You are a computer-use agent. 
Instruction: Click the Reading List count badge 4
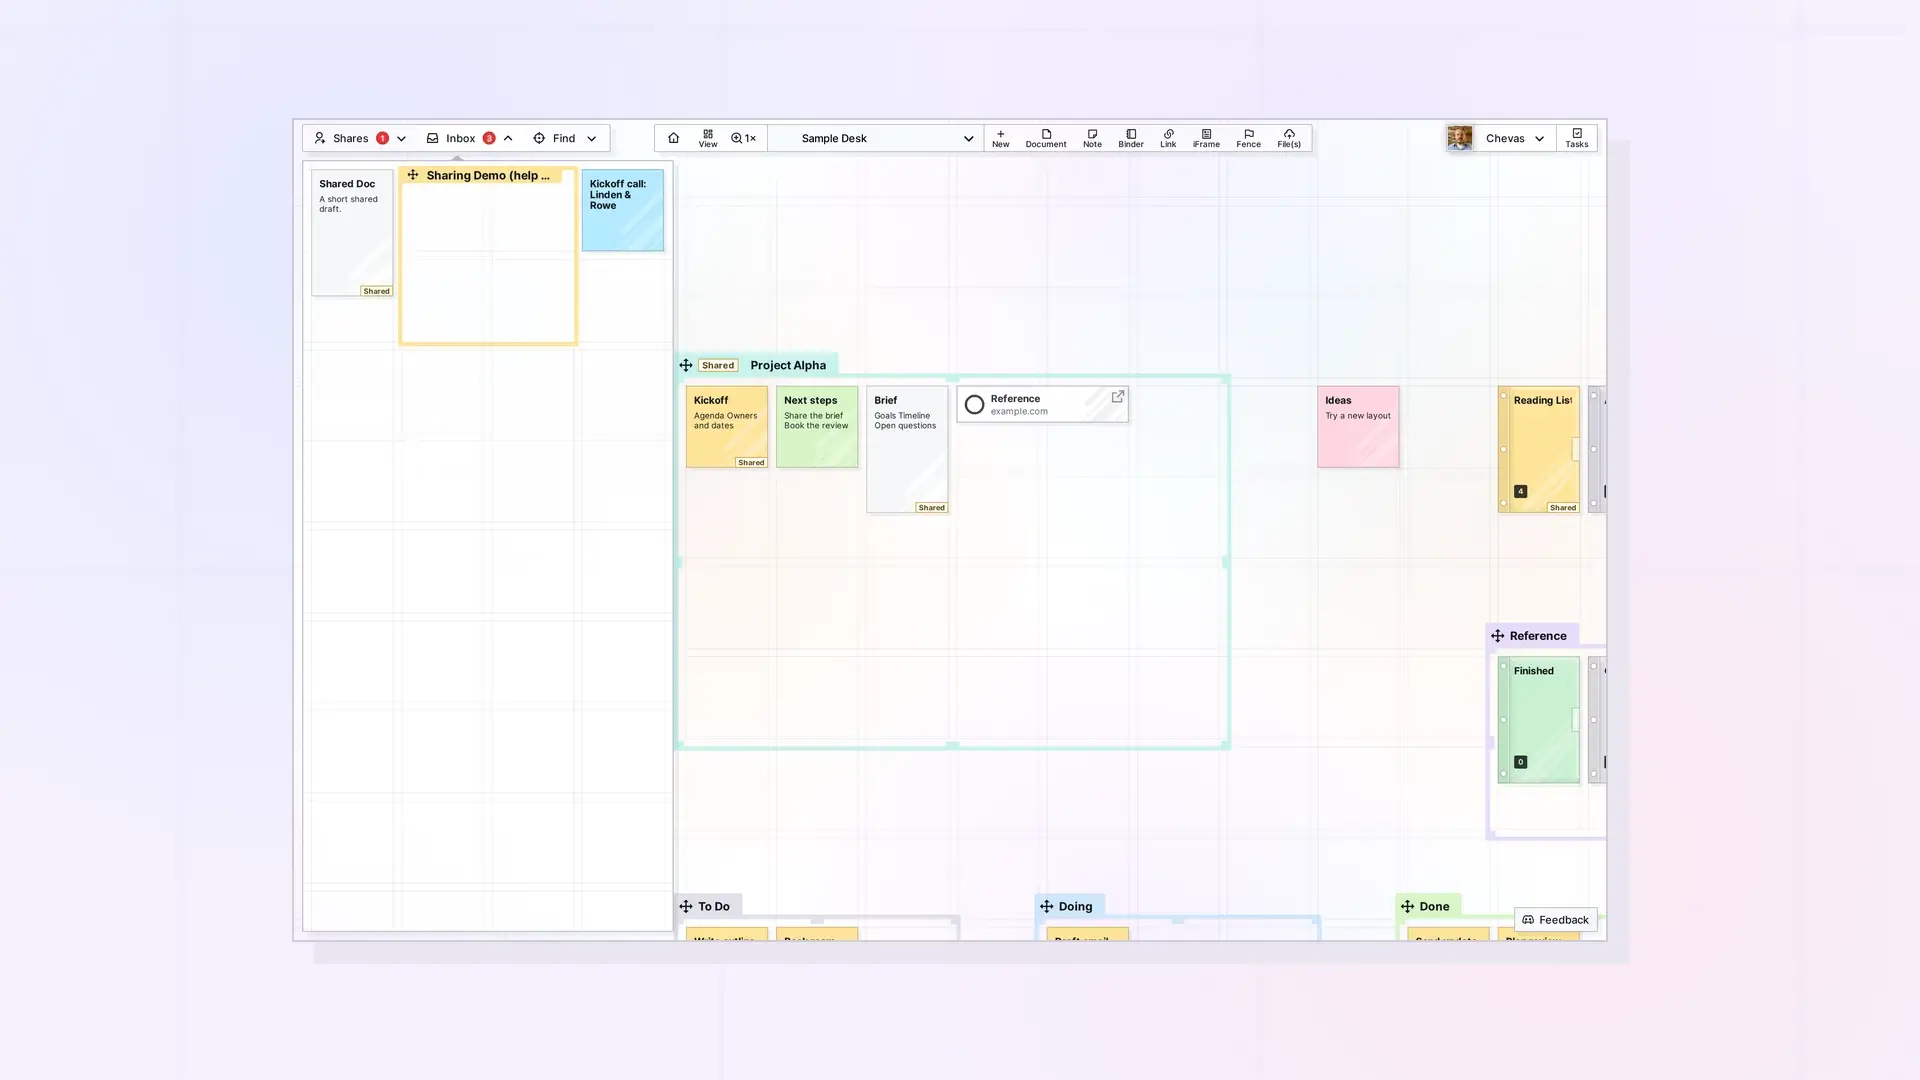pyautogui.click(x=1520, y=491)
